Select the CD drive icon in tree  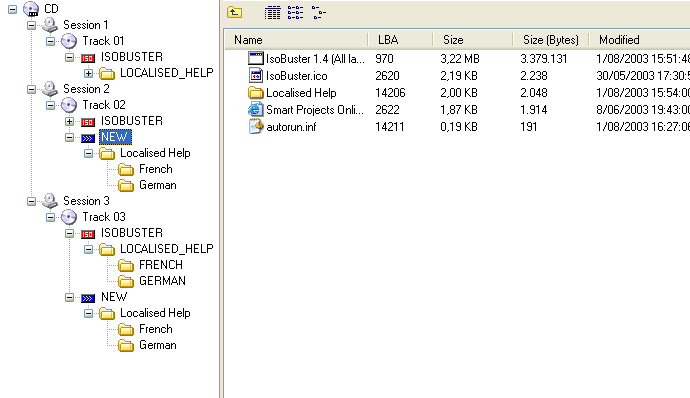[31, 9]
